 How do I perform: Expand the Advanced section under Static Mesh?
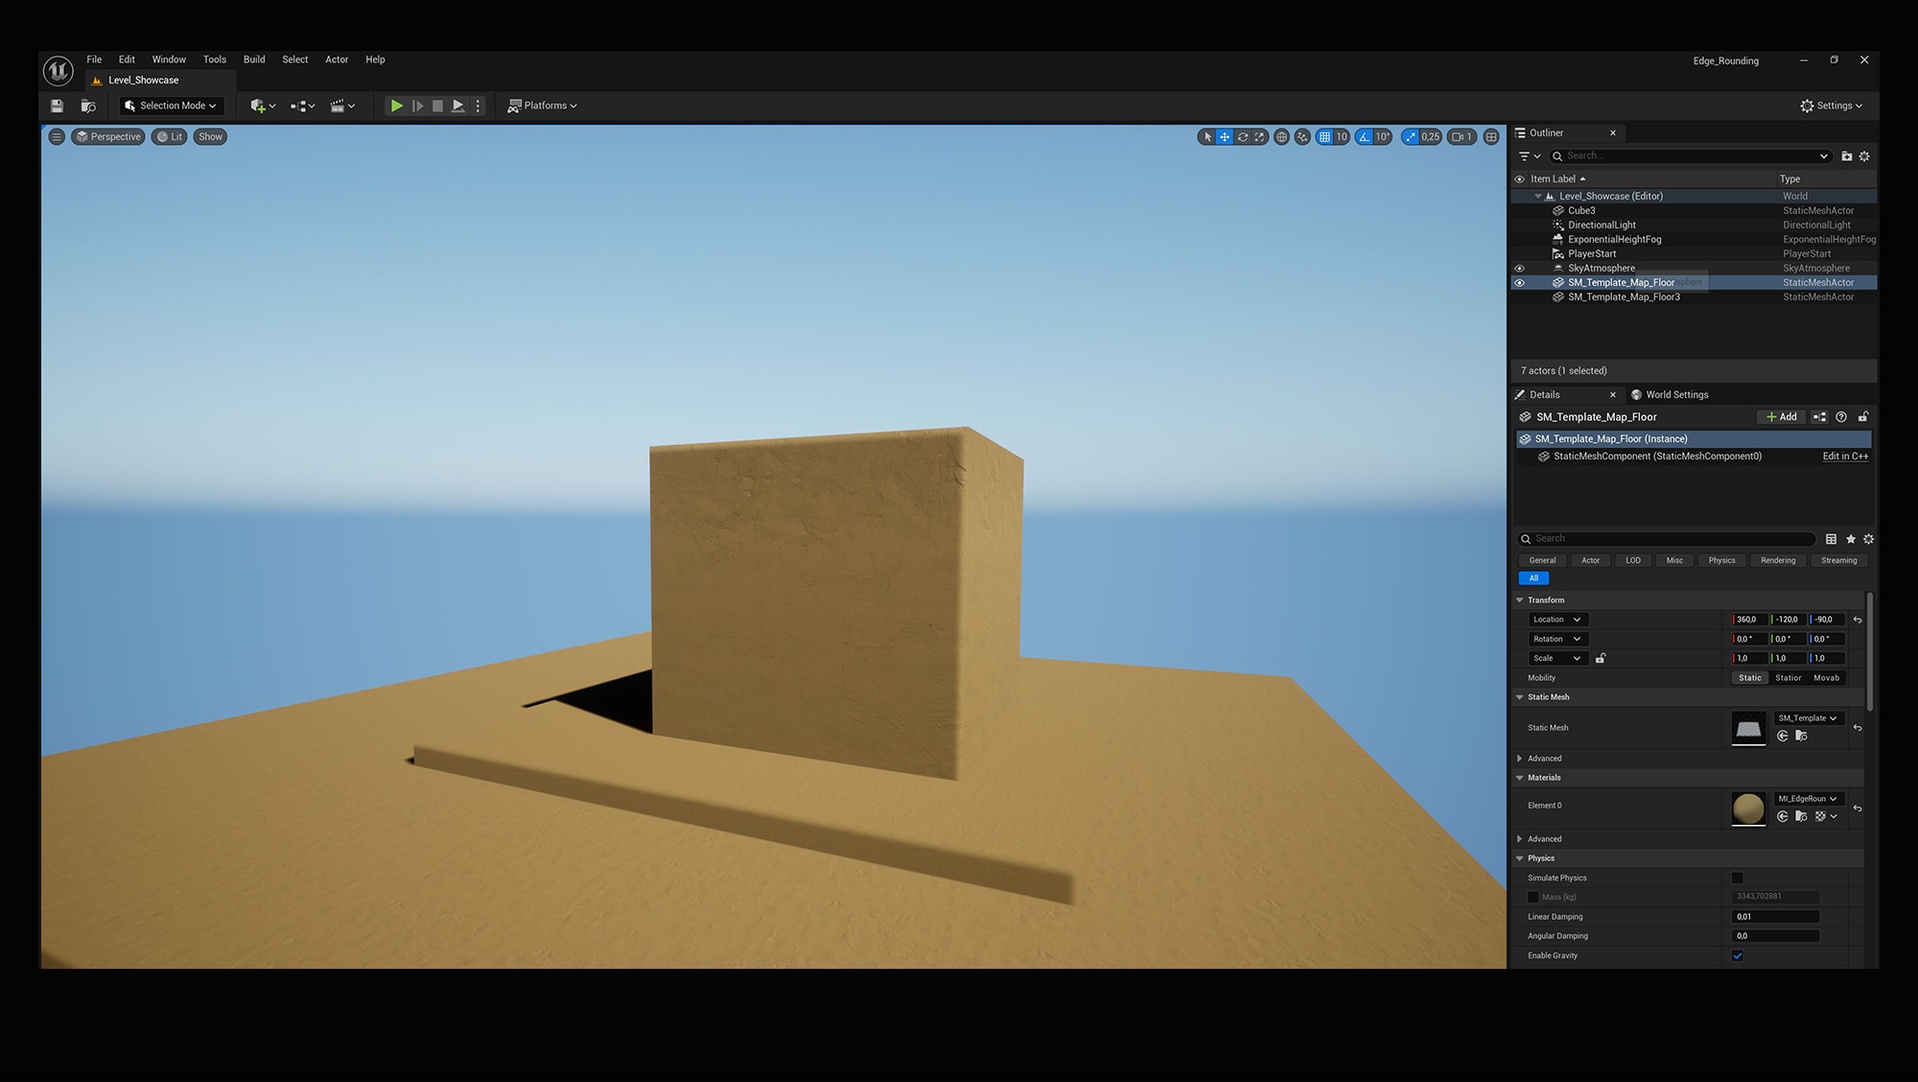tap(1520, 759)
